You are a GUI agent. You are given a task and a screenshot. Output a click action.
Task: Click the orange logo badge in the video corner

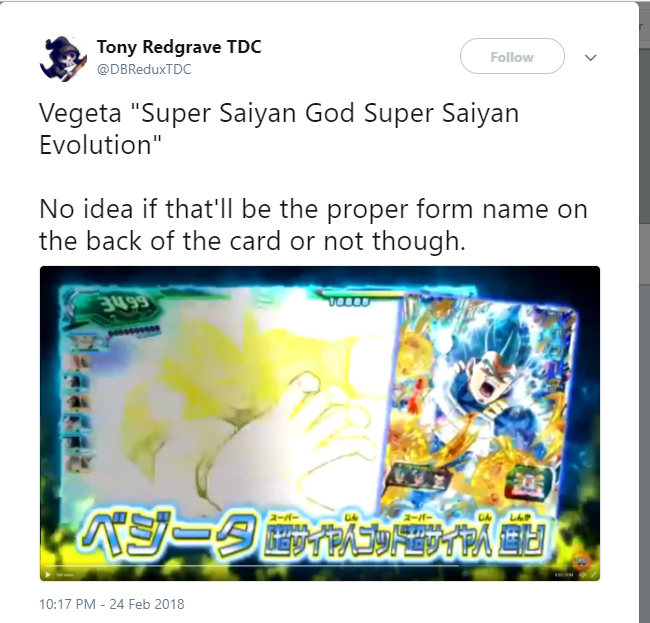click(581, 562)
